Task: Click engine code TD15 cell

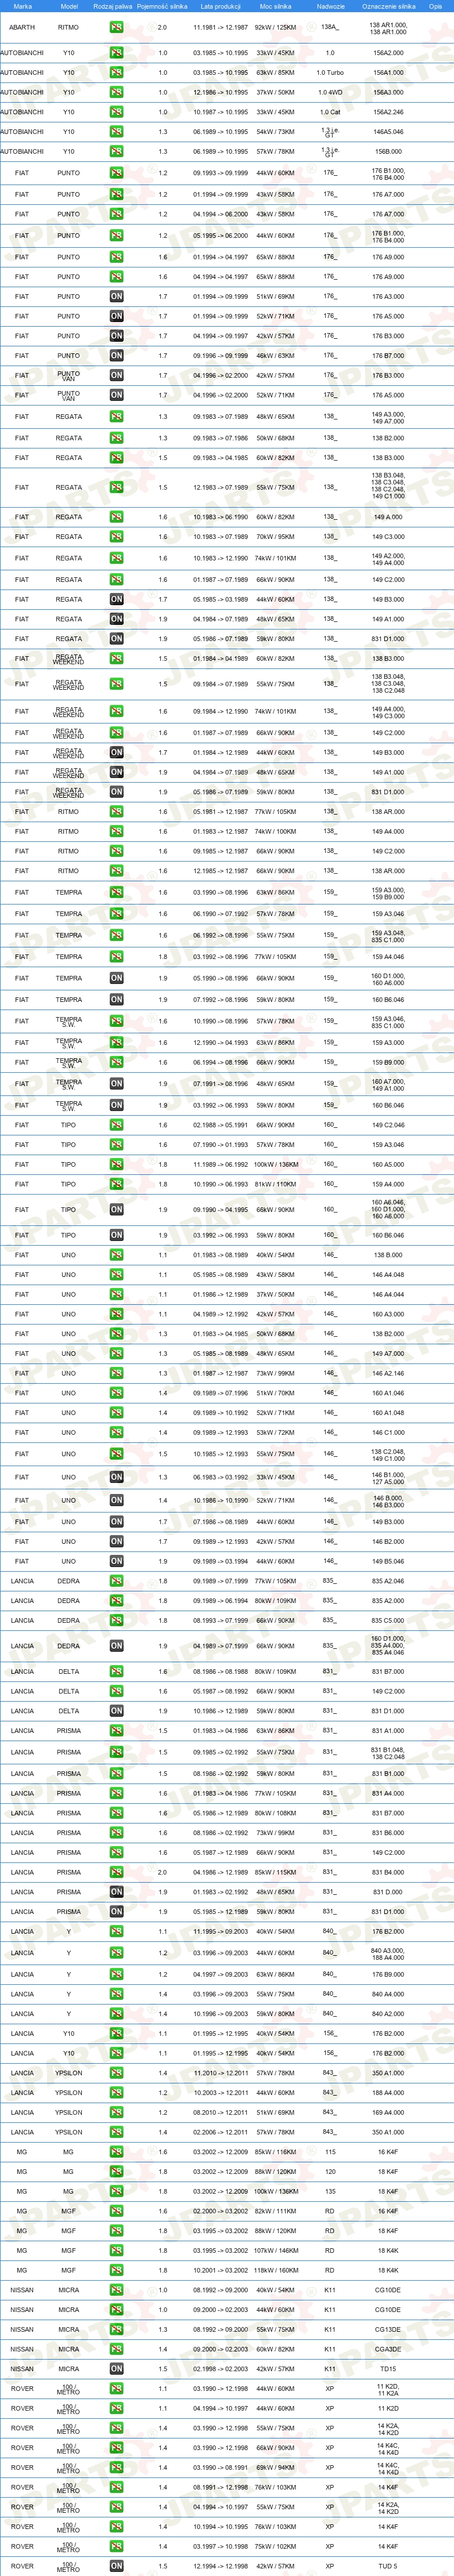Action: tap(388, 2368)
